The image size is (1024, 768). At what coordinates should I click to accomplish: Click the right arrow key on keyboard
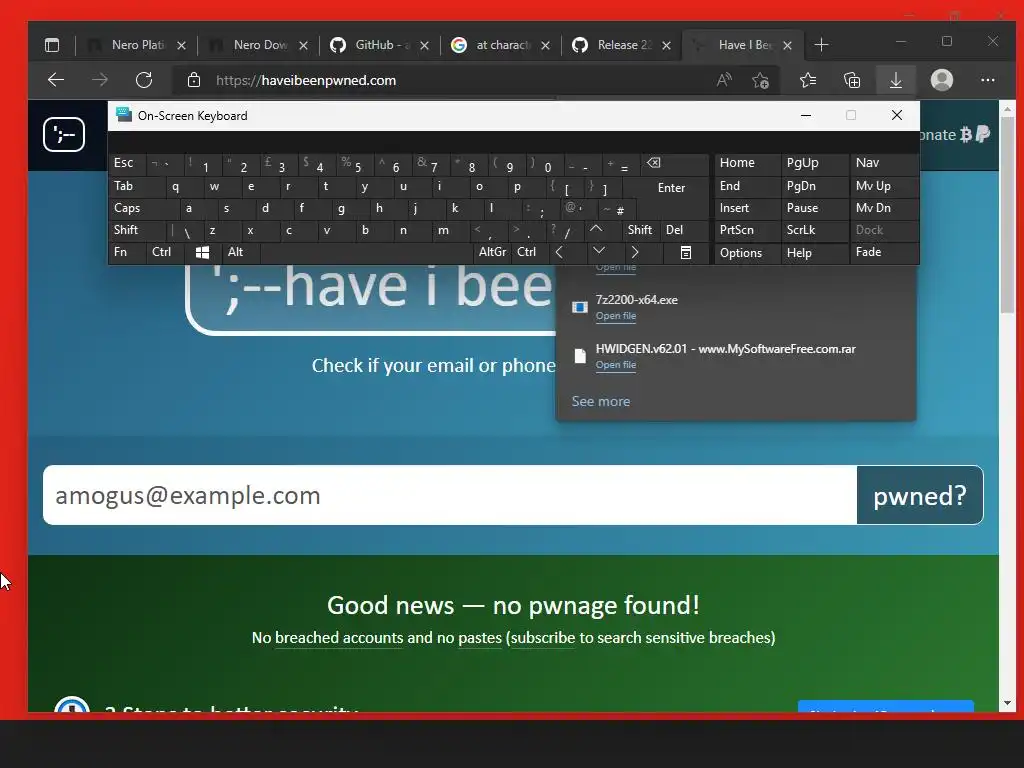(x=635, y=253)
